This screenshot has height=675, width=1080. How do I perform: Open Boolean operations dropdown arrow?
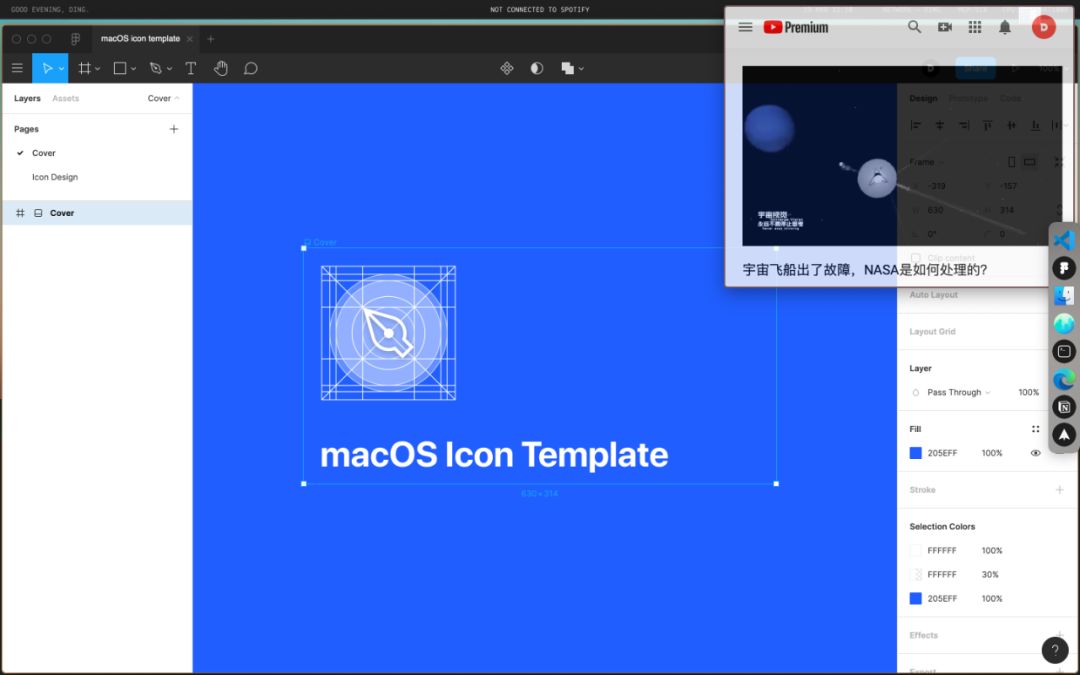pos(581,69)
